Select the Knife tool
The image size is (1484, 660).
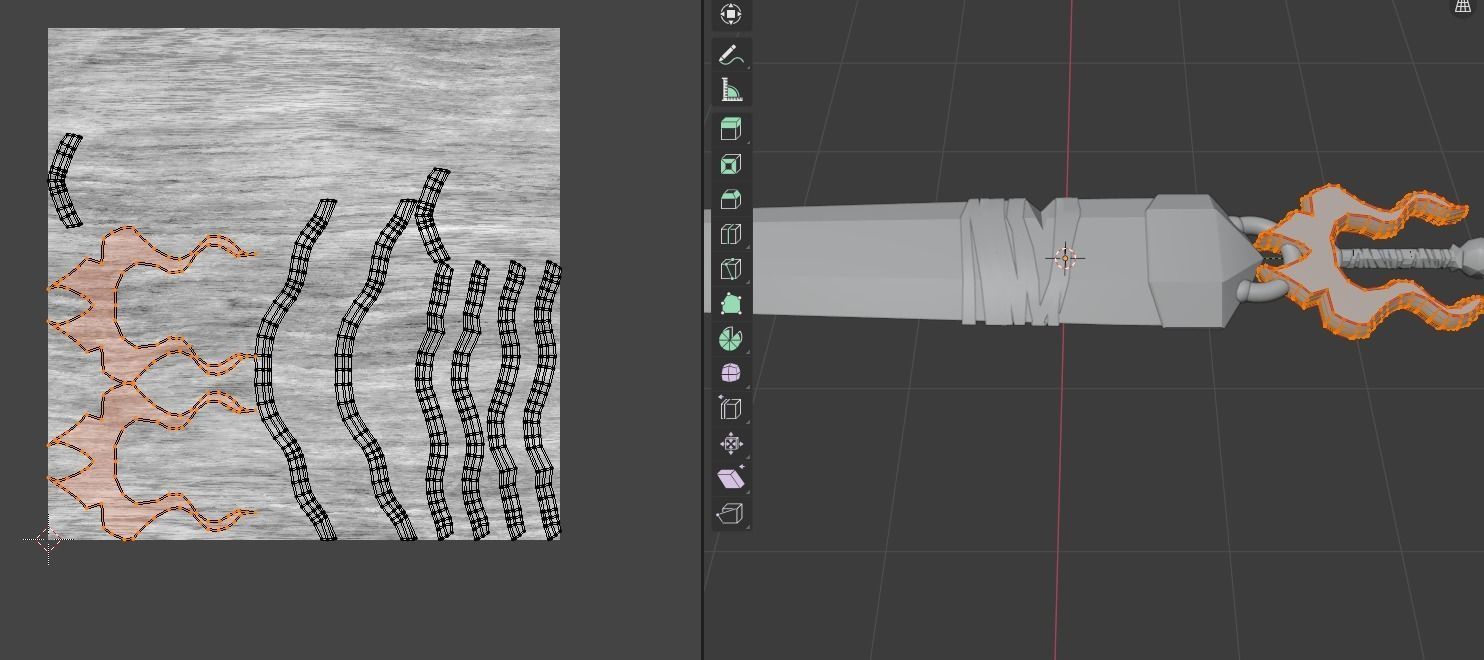pyautogui.click(x=731, y=269)
